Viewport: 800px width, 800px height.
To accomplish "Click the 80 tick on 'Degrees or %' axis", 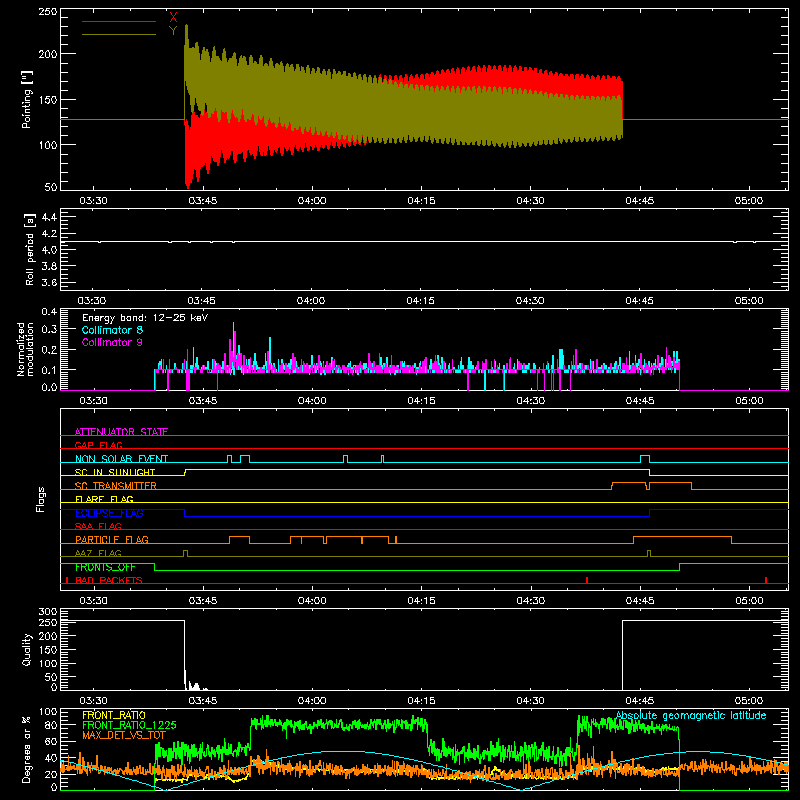I will point(51,725).
